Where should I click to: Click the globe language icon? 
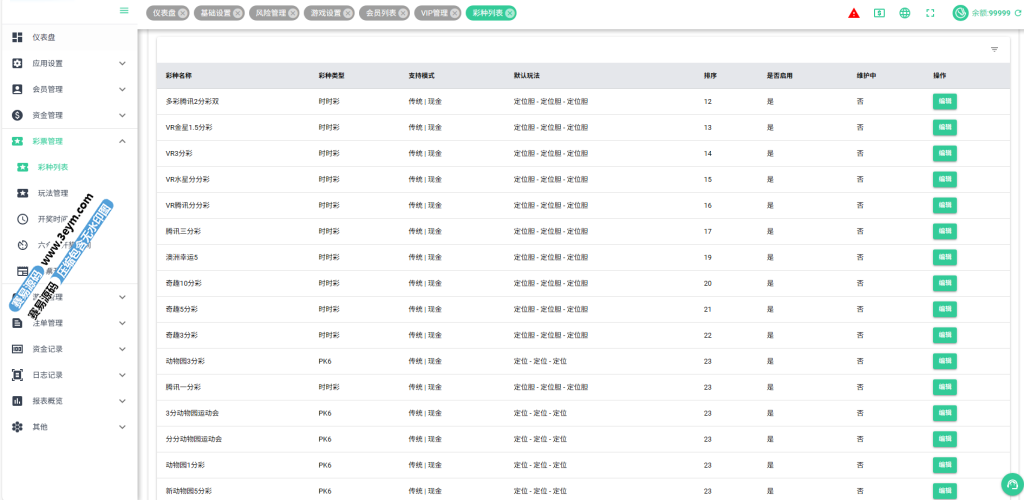[905, 13]
